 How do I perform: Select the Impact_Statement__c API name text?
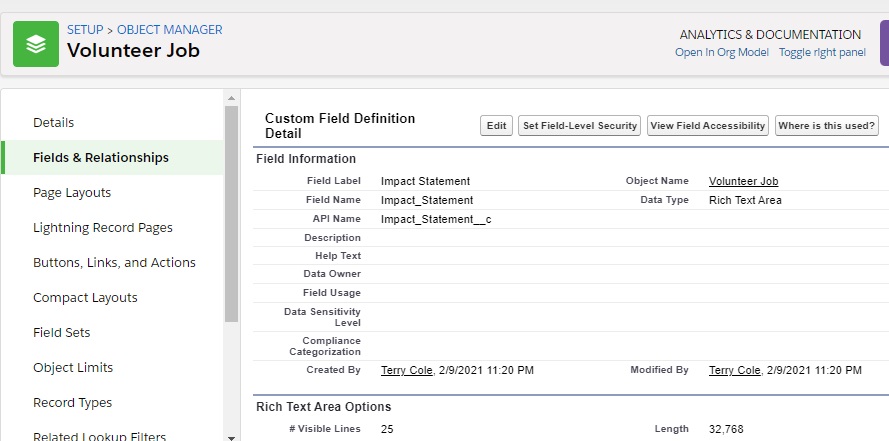[436, 219]
